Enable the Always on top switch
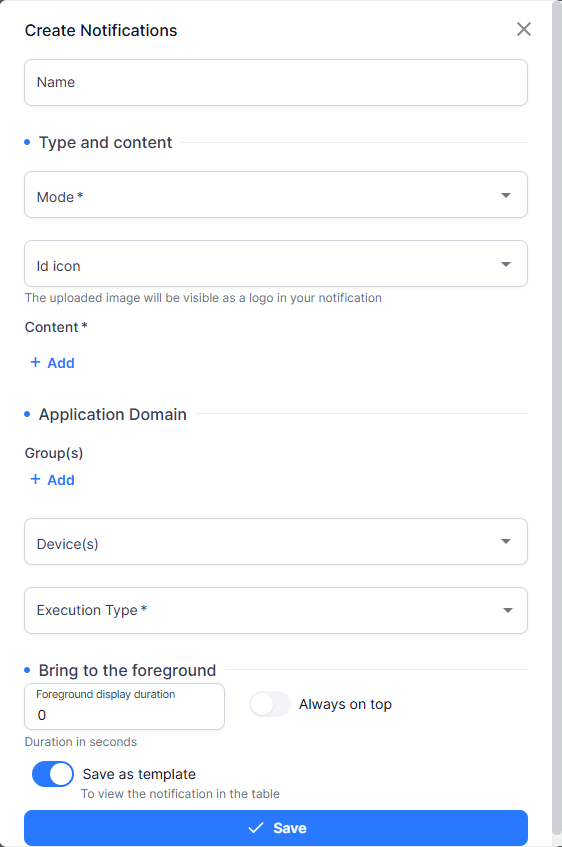Screen dimensions: 562x847 click(x=270, y=704)
